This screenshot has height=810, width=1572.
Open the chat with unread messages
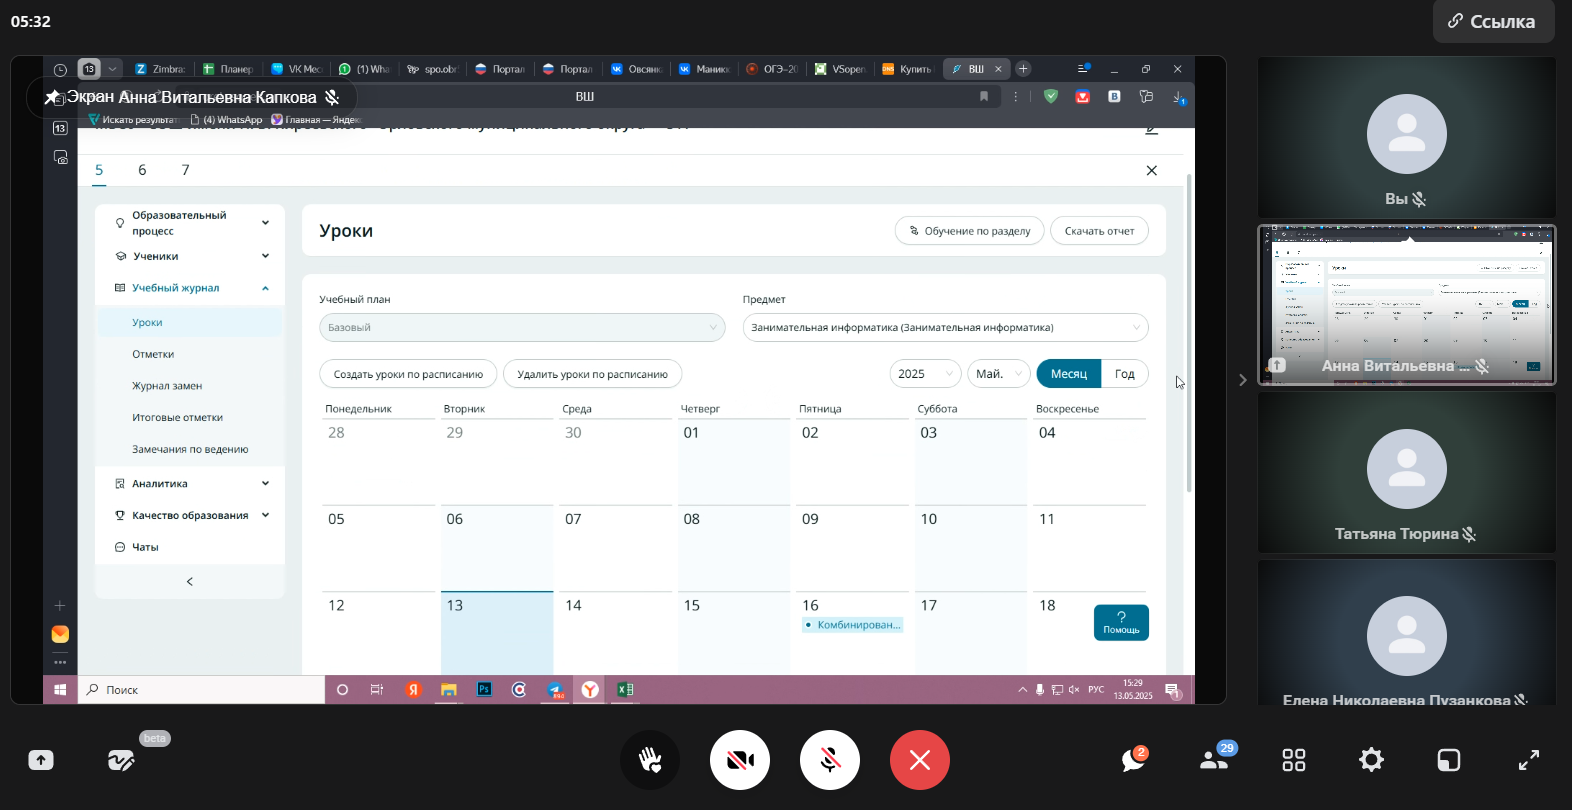click(x=1133, y=760)
